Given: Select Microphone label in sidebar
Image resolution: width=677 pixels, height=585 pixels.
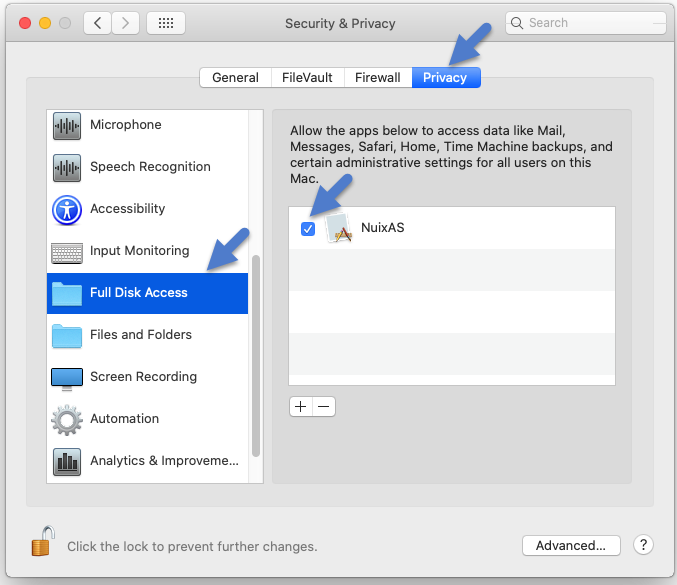Looking at the screenshot, I should (x=126, y=125).
